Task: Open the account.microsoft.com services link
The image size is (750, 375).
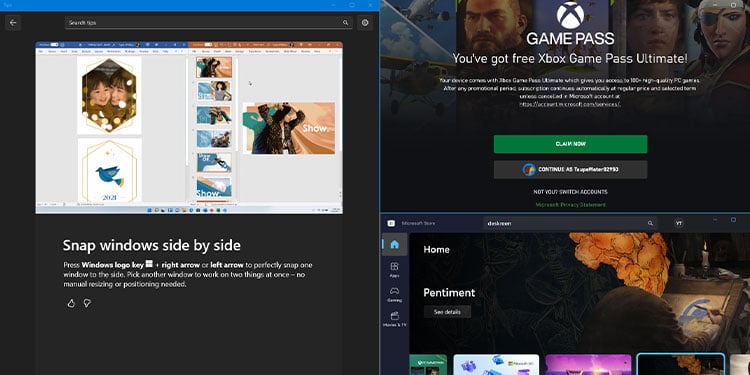Action: [570, 104]
